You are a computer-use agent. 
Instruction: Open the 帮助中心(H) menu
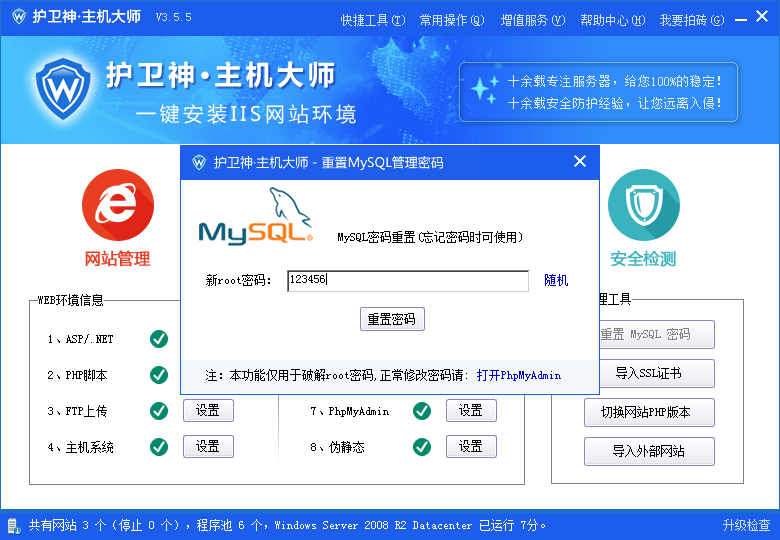612,19
